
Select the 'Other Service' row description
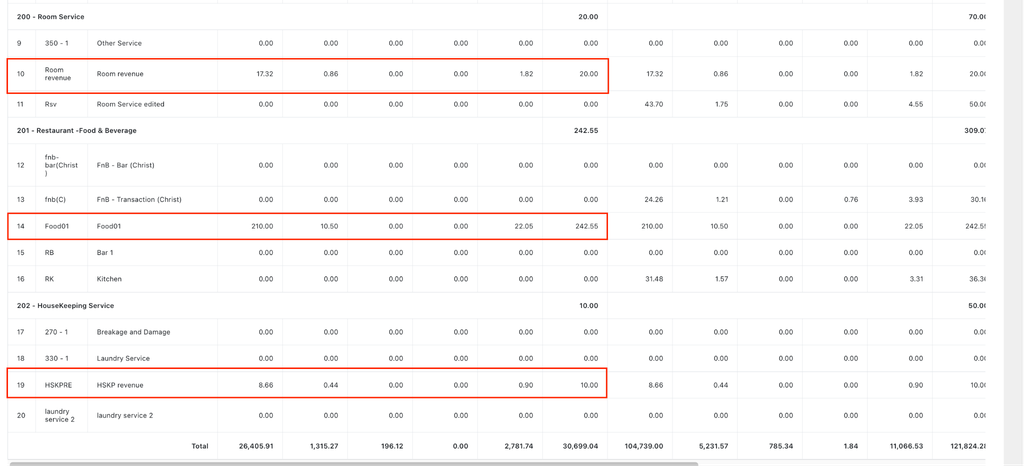point(119,43)
